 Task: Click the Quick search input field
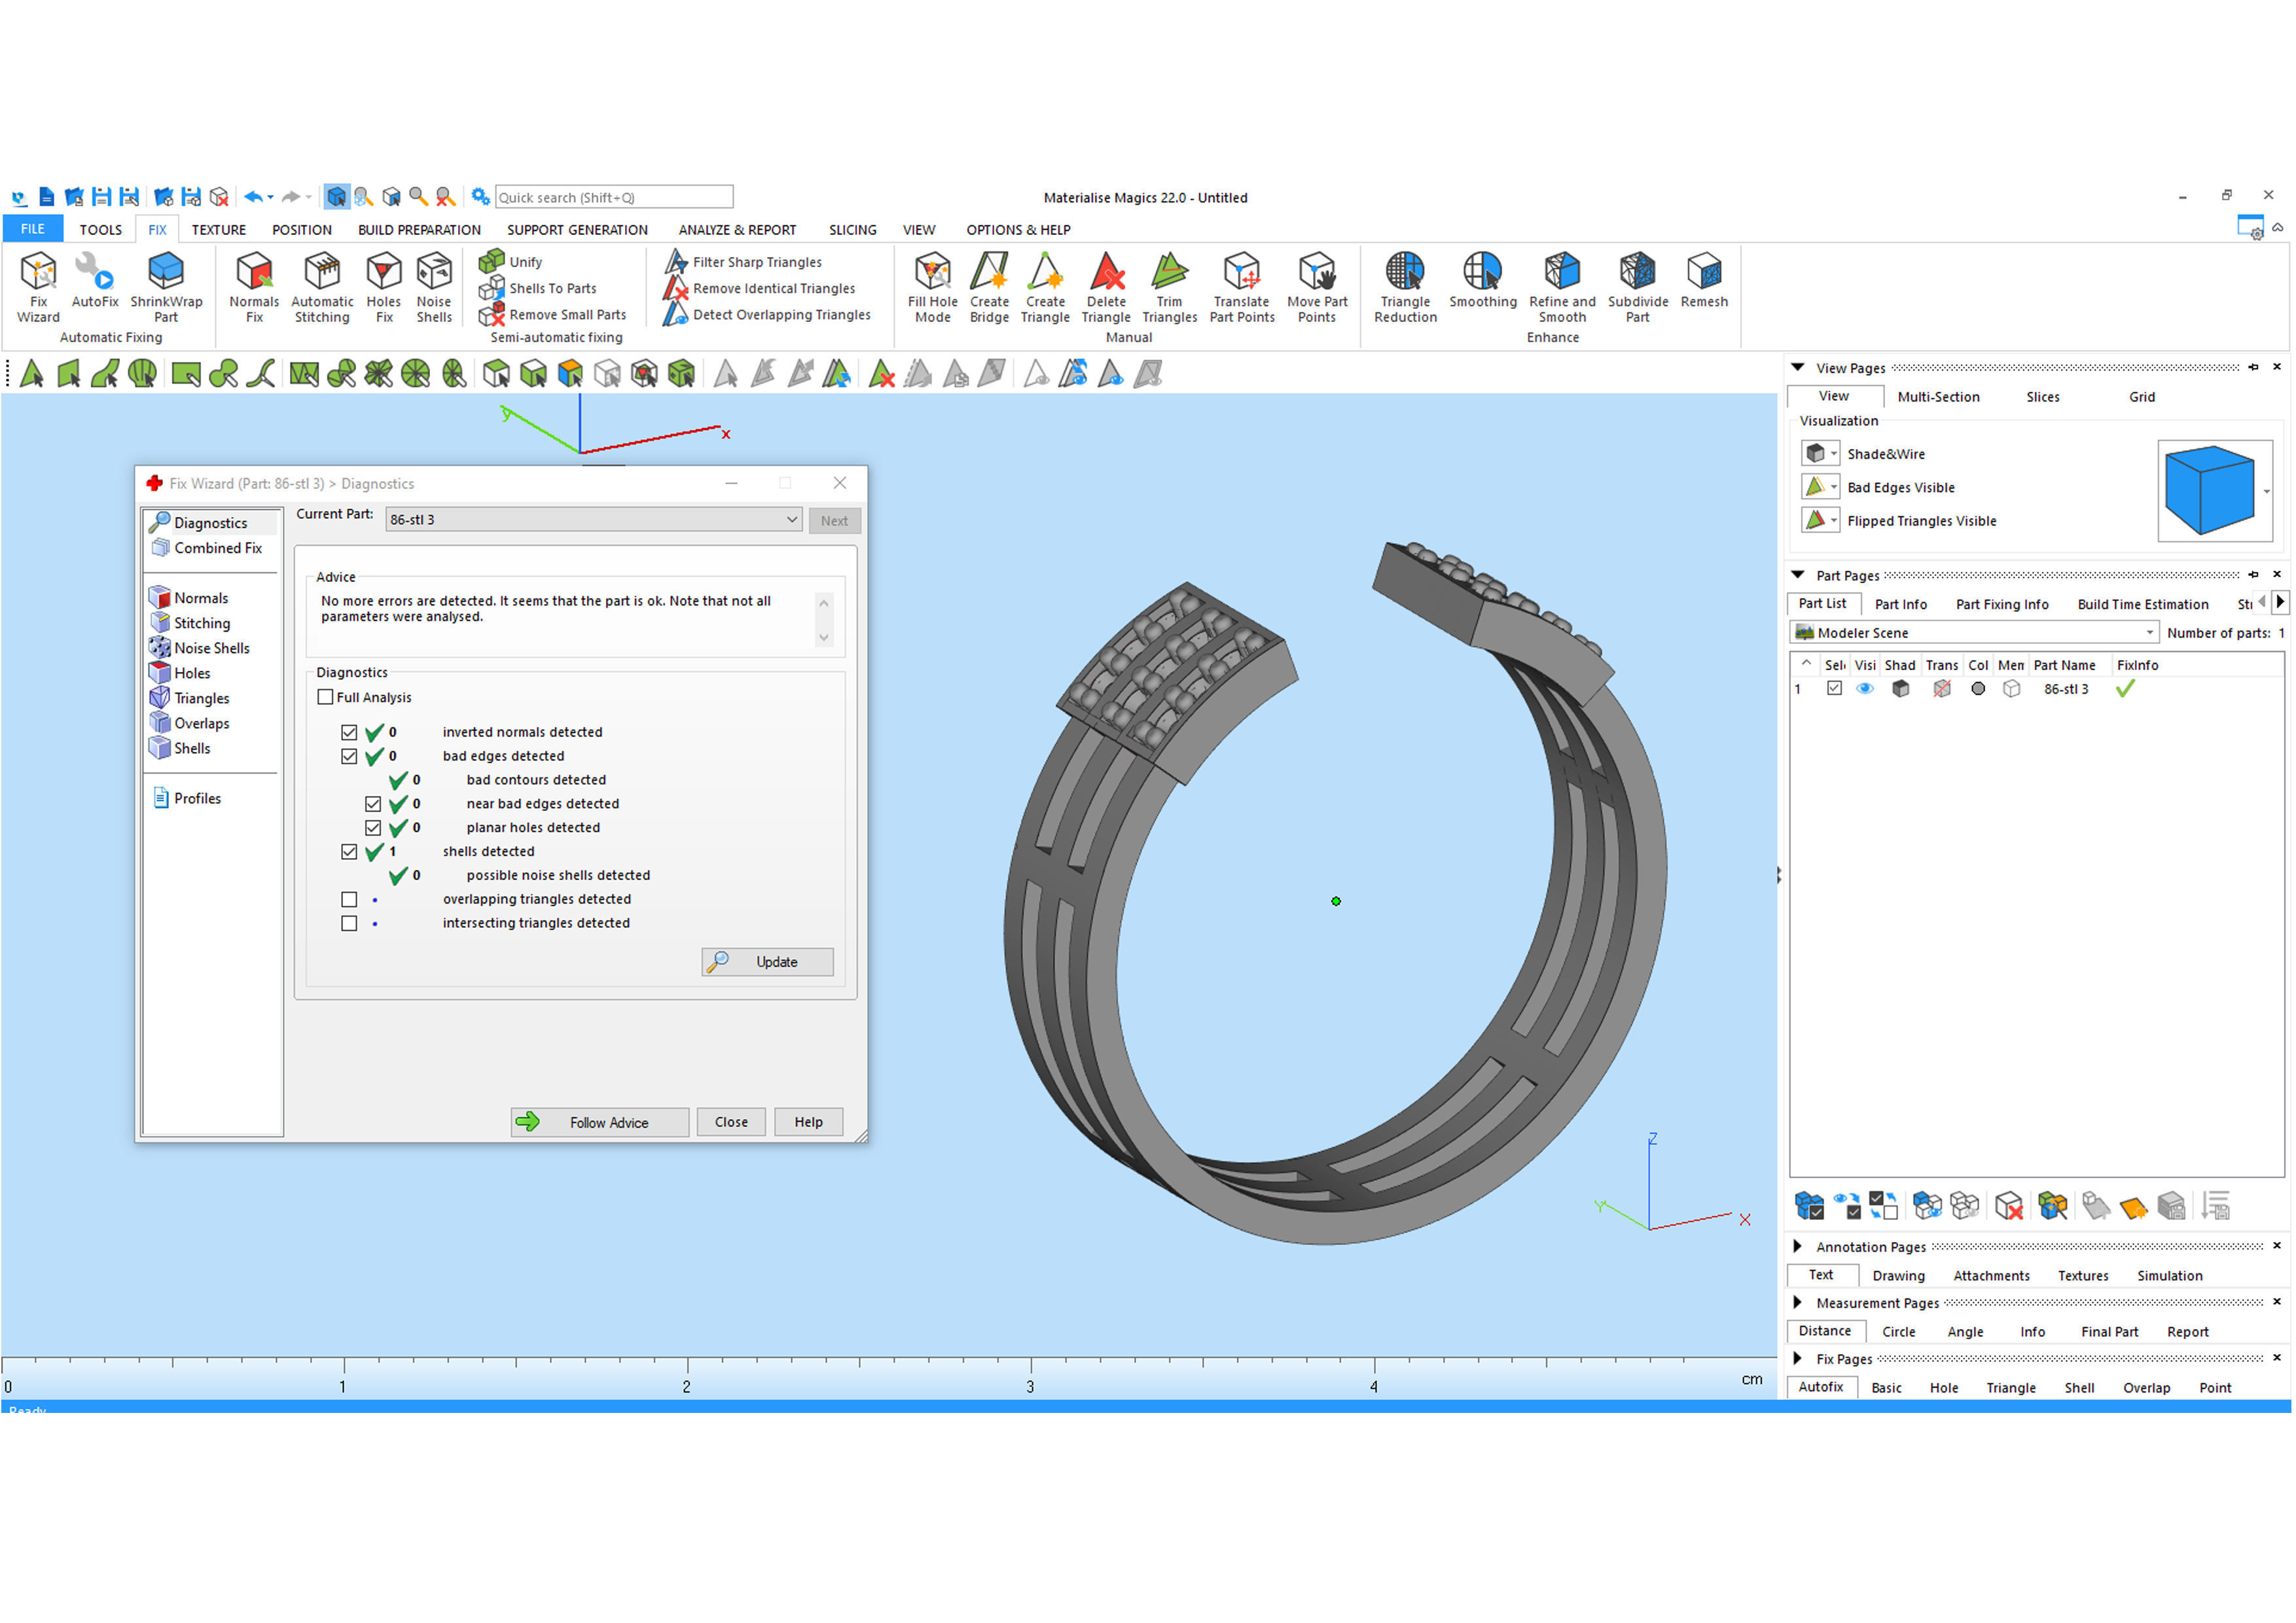click(614, 198)
